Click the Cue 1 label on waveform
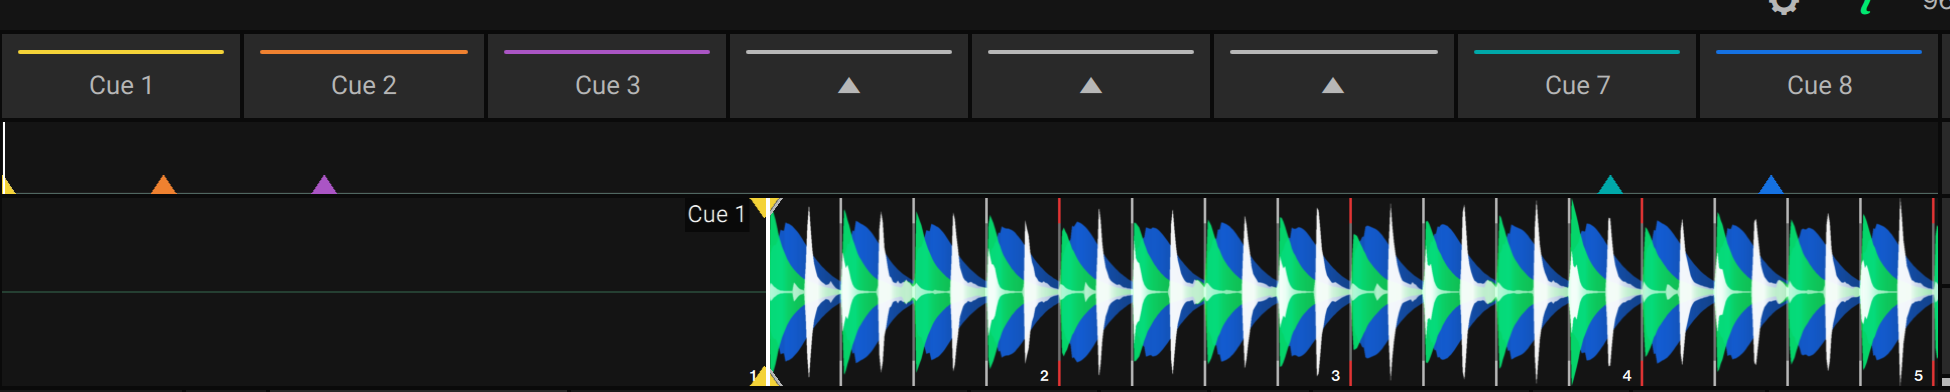This screenshot has height=392, width=1950. click(x=716, y=214)
